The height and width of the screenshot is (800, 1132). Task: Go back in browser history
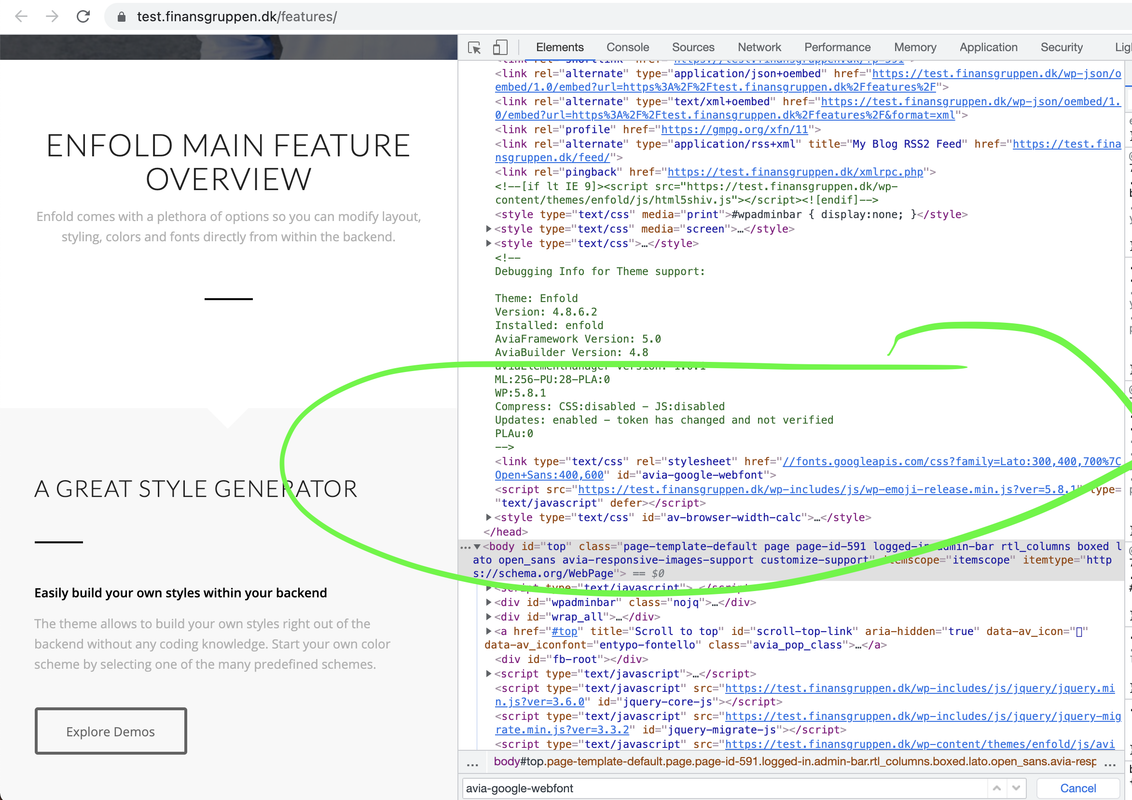click(x=21, y=16)
